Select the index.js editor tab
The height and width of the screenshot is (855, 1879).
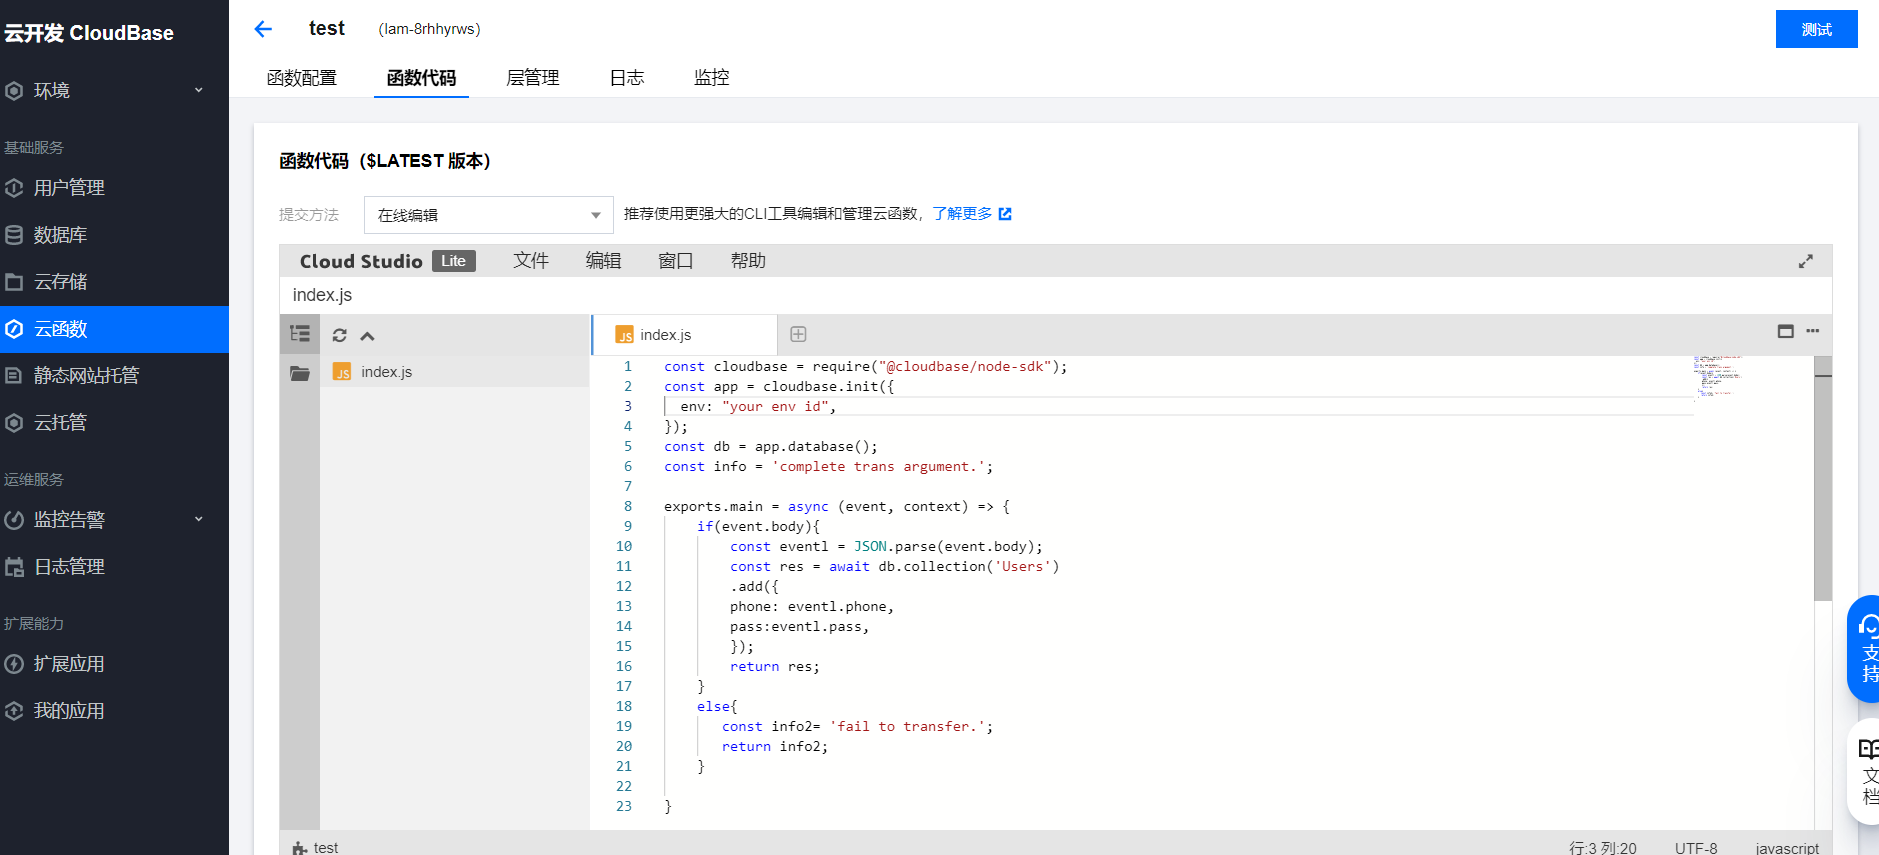click(685, 335)
